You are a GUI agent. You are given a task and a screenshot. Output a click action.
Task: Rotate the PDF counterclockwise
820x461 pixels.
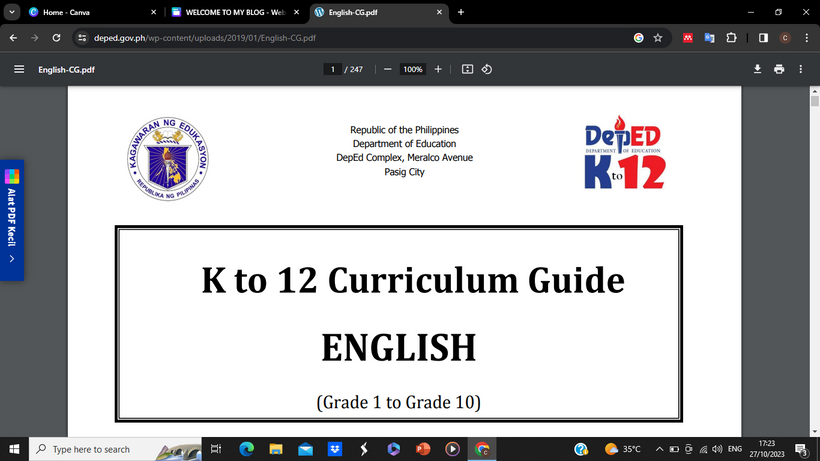(487, 70)
